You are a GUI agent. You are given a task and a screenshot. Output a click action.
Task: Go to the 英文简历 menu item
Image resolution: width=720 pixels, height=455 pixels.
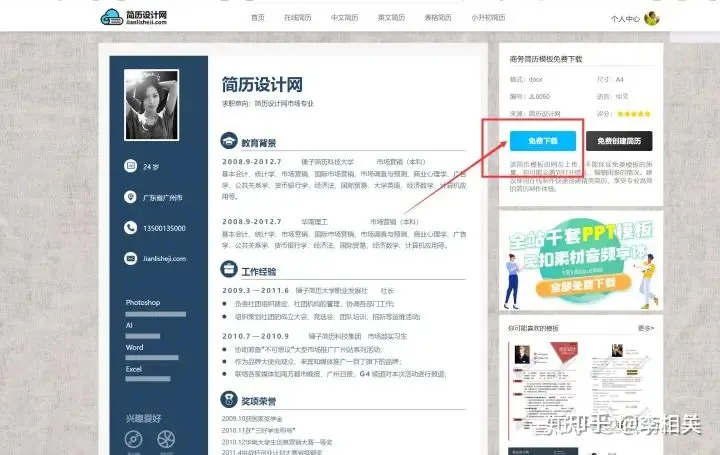point(391,17)
